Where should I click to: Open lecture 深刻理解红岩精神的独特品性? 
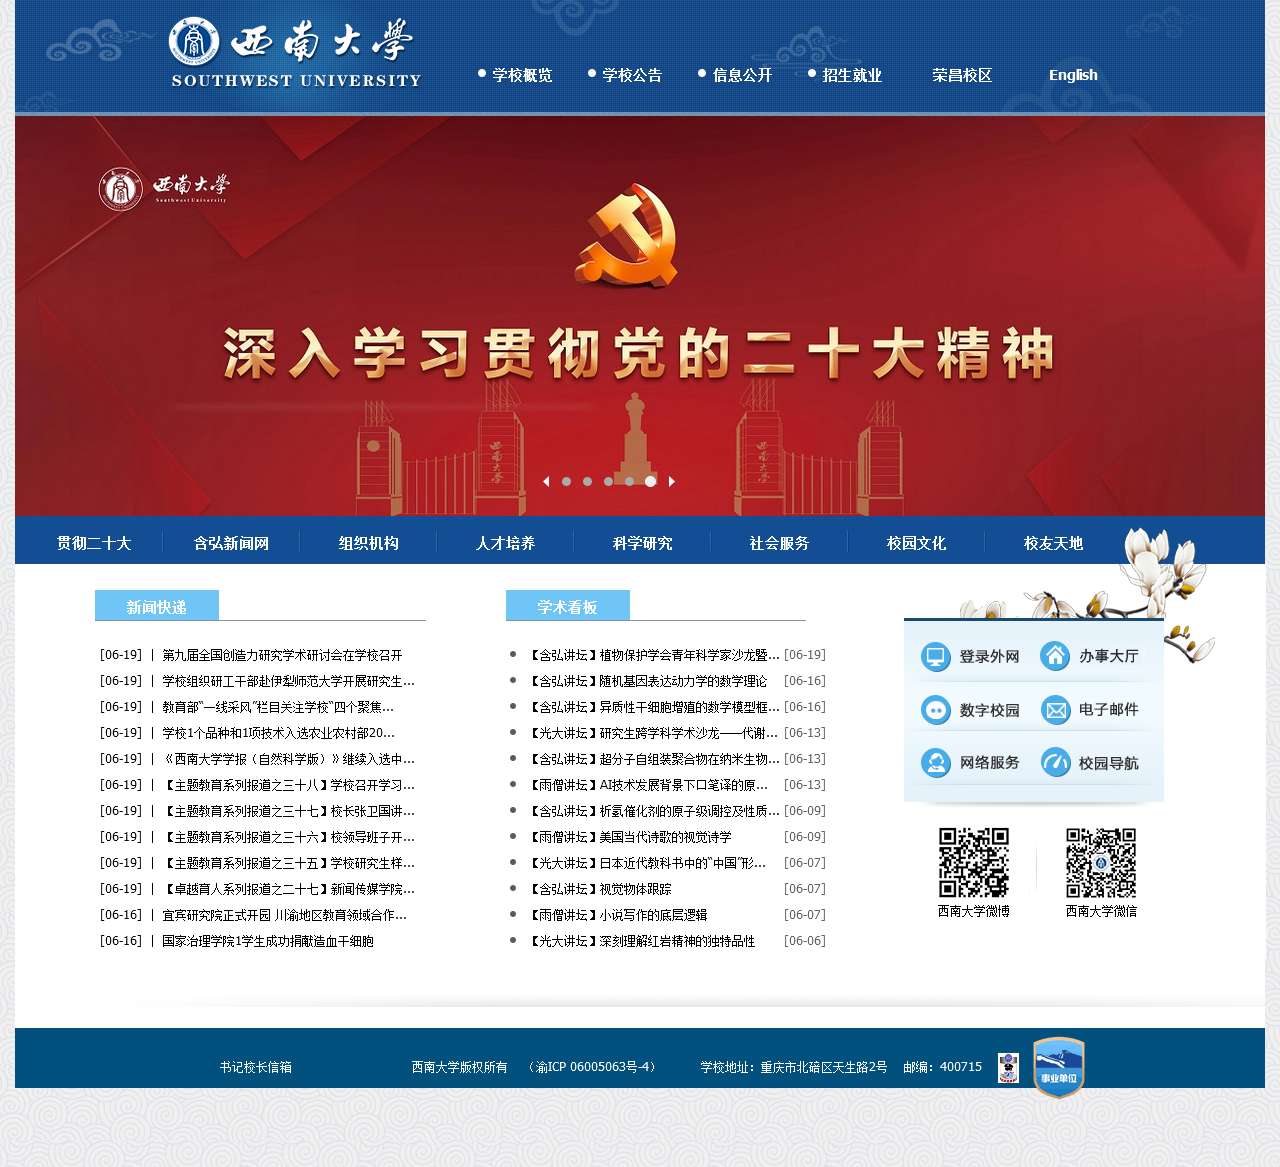click(x=642, y=941)
